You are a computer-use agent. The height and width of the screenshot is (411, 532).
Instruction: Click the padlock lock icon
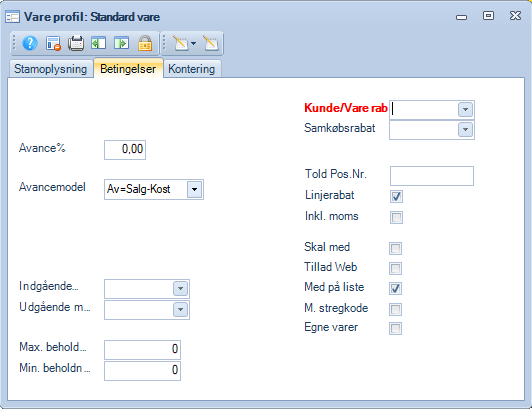pyautogui.click(x=145, y=43)
